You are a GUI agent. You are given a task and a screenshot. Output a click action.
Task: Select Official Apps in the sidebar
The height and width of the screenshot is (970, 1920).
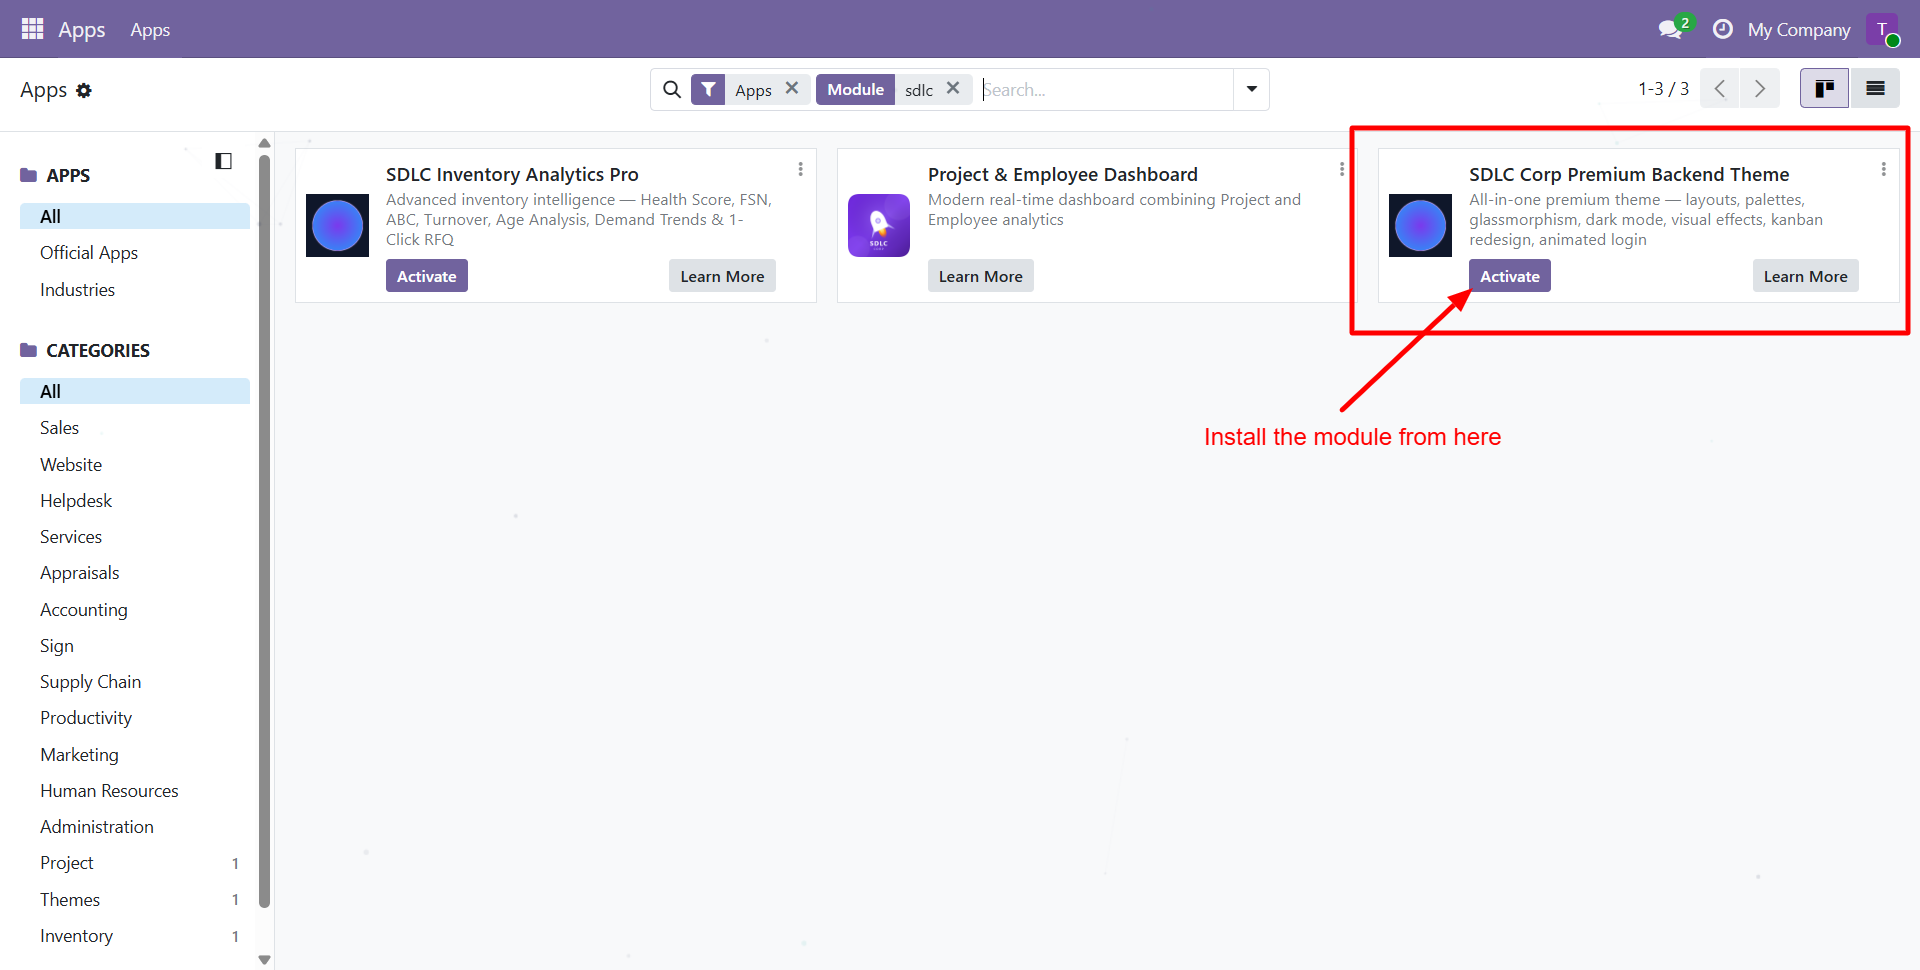click(89, 252)
